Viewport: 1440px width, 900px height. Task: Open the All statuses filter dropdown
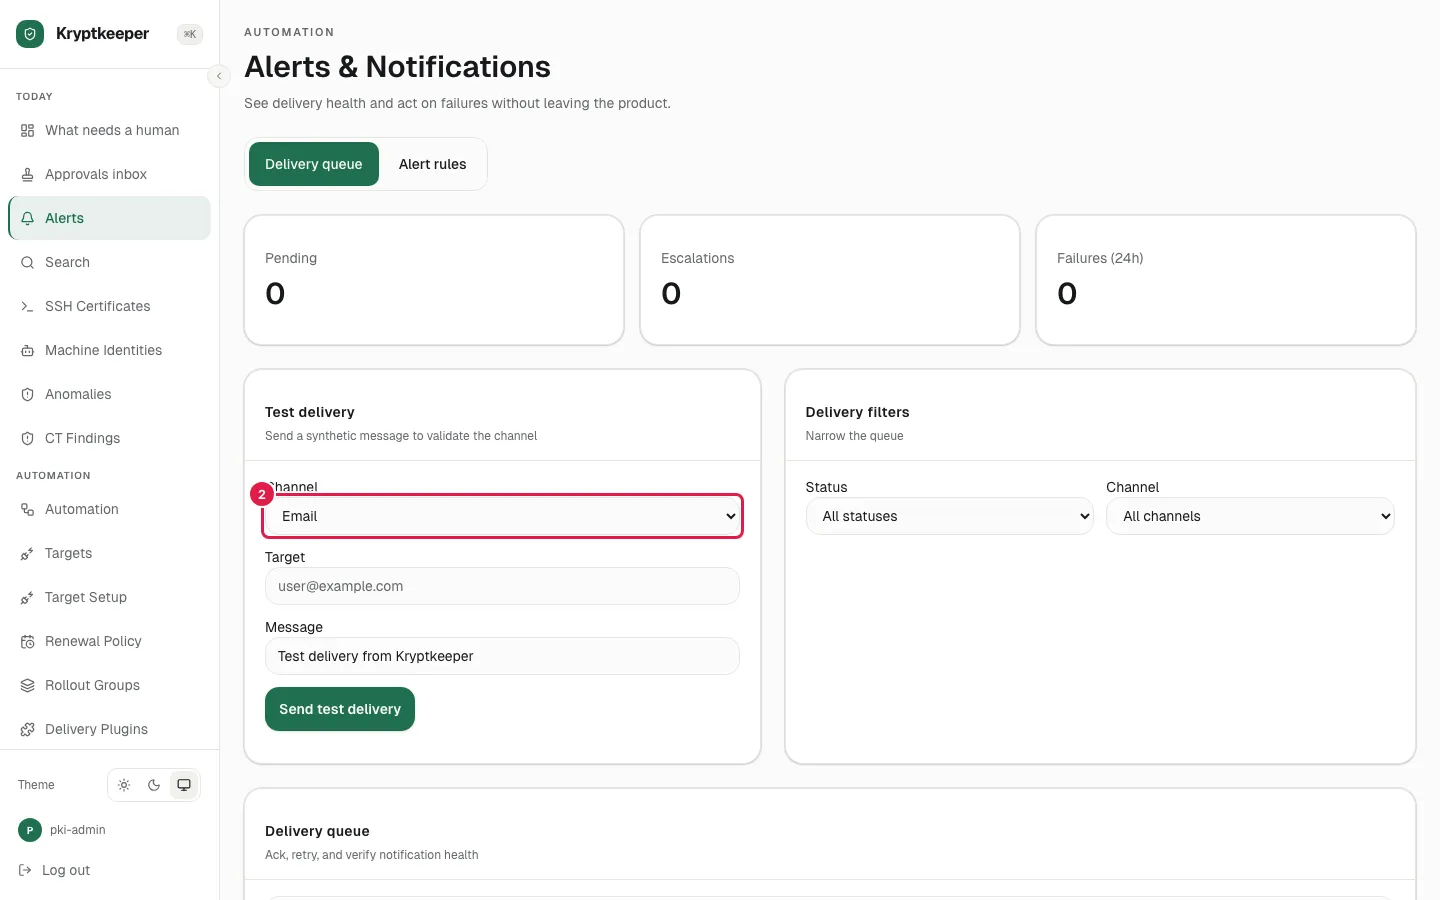(949, 516)
